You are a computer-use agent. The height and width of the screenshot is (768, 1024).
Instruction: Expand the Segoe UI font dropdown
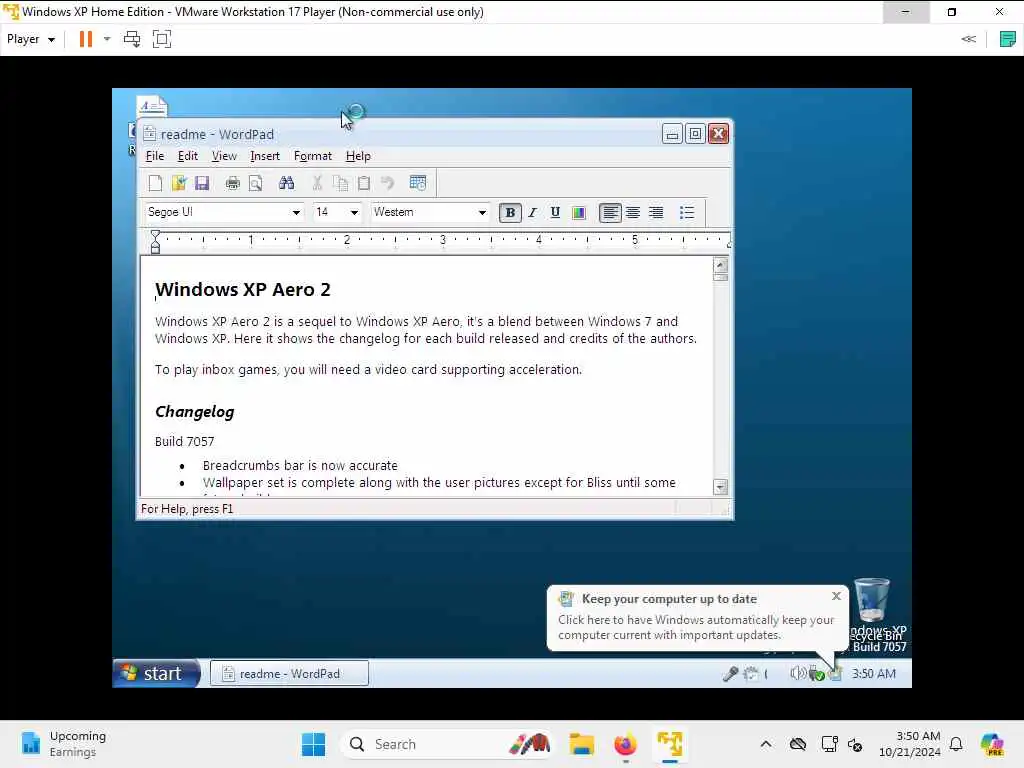point(296,213)
